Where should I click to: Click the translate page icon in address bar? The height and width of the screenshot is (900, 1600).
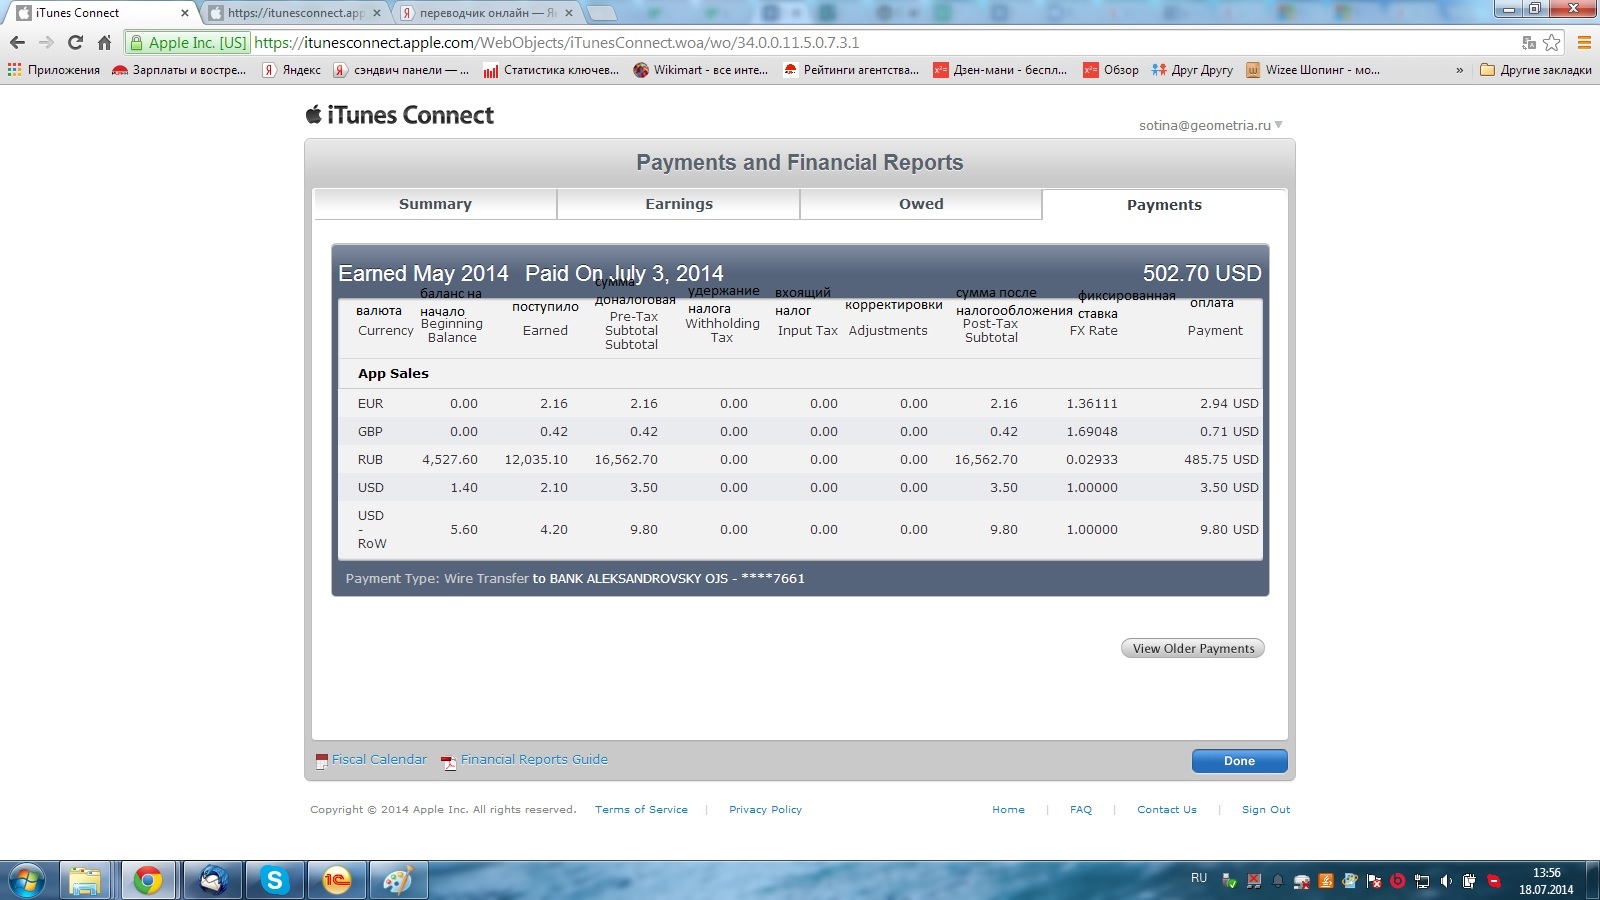click(x=1528, y=43)
